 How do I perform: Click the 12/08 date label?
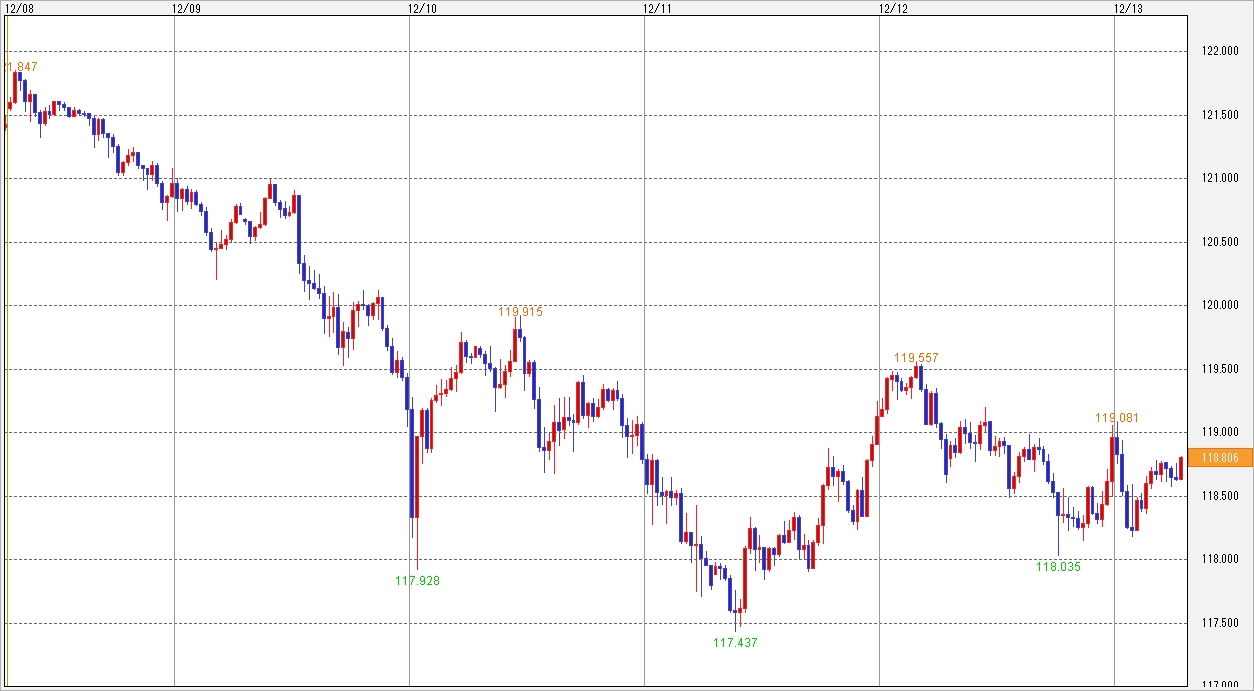[x=19, y=8]
